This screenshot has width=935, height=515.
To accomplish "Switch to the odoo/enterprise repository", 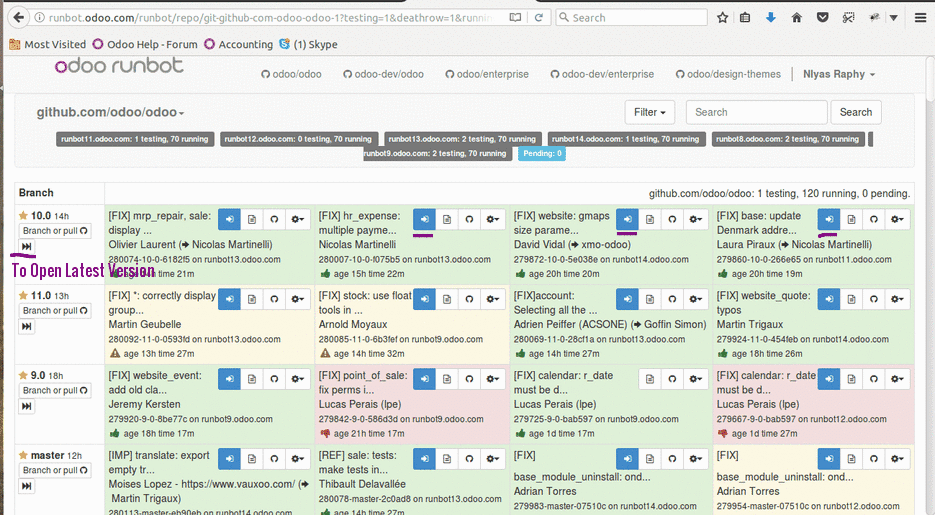I will pyautogui.click(x=487, y=75).
